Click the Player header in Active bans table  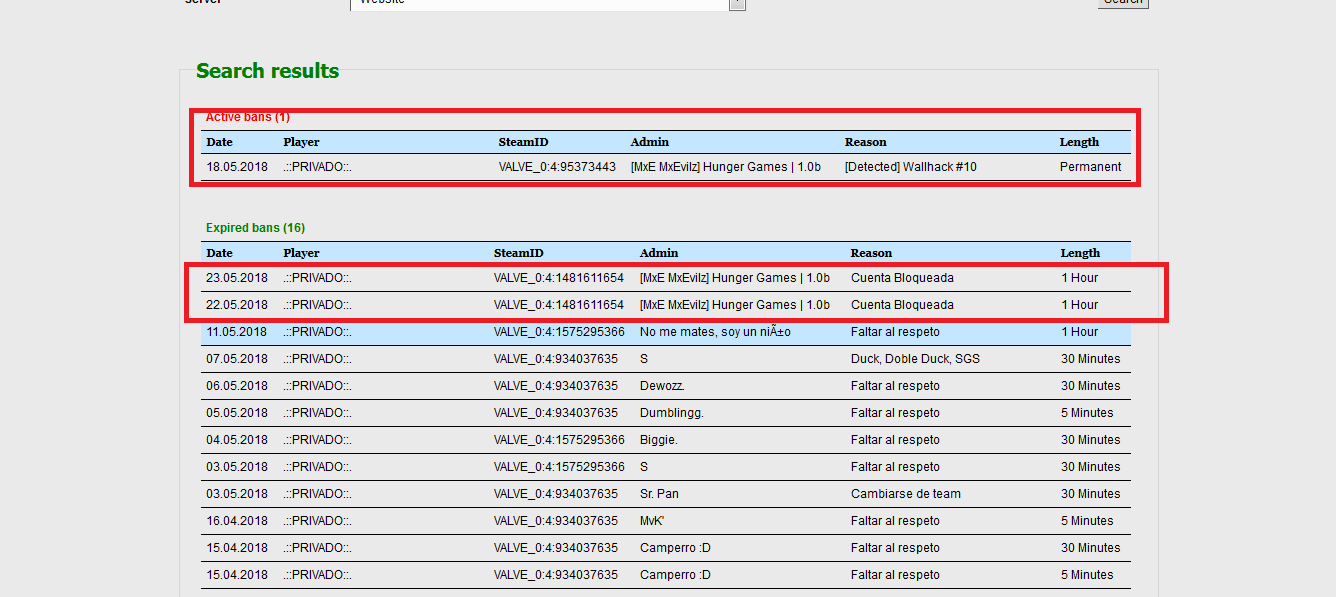pyautogui.click(x=301, y=142)
